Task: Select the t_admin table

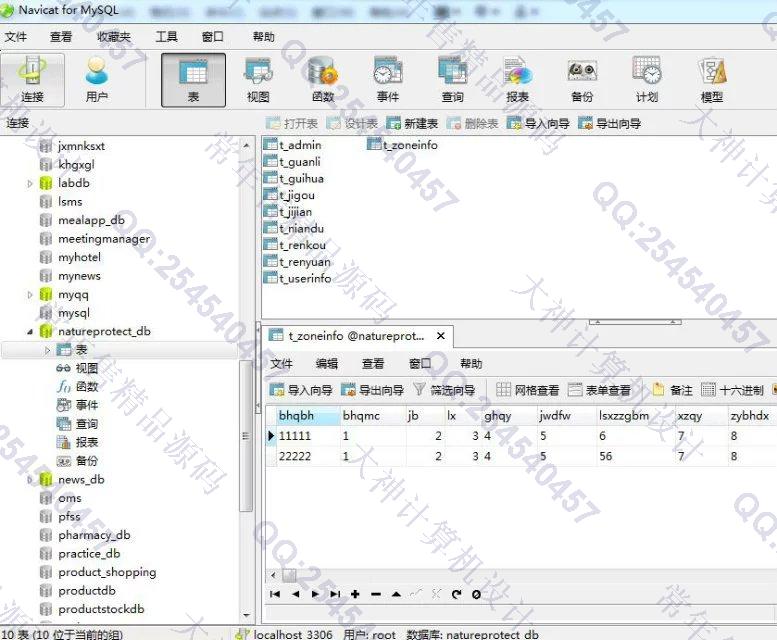Action: click(x=292, y=145)
